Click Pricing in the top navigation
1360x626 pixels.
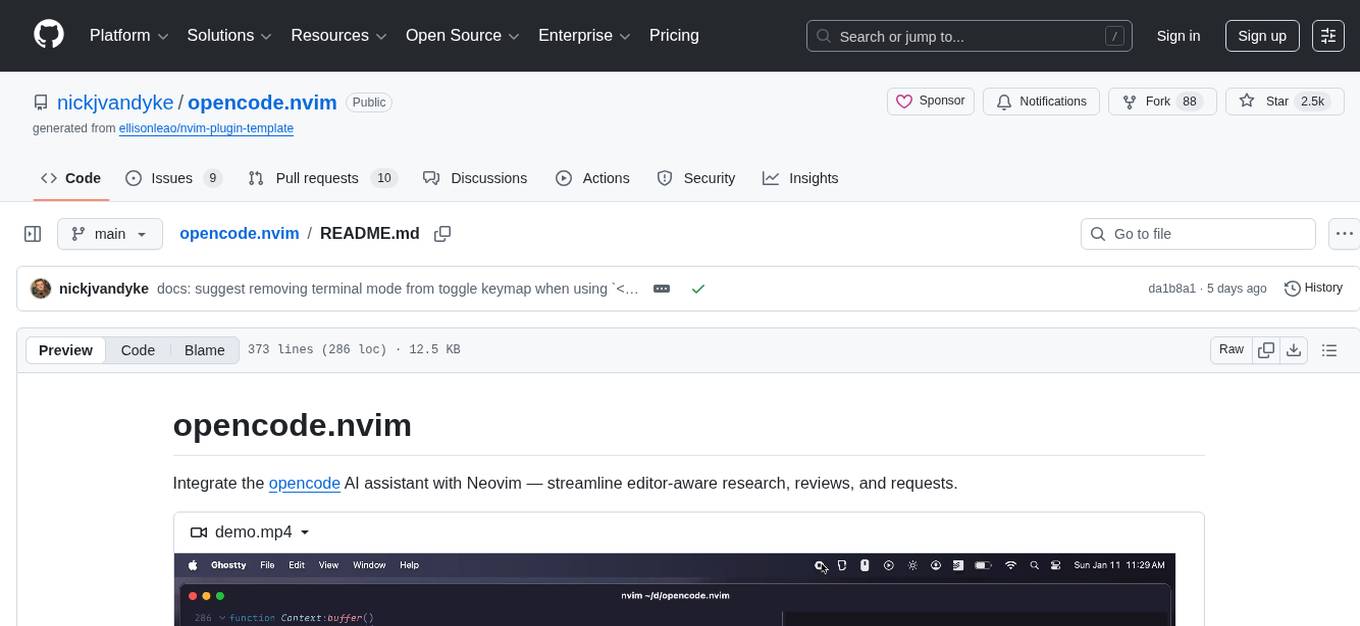click(x=674, y=35)
